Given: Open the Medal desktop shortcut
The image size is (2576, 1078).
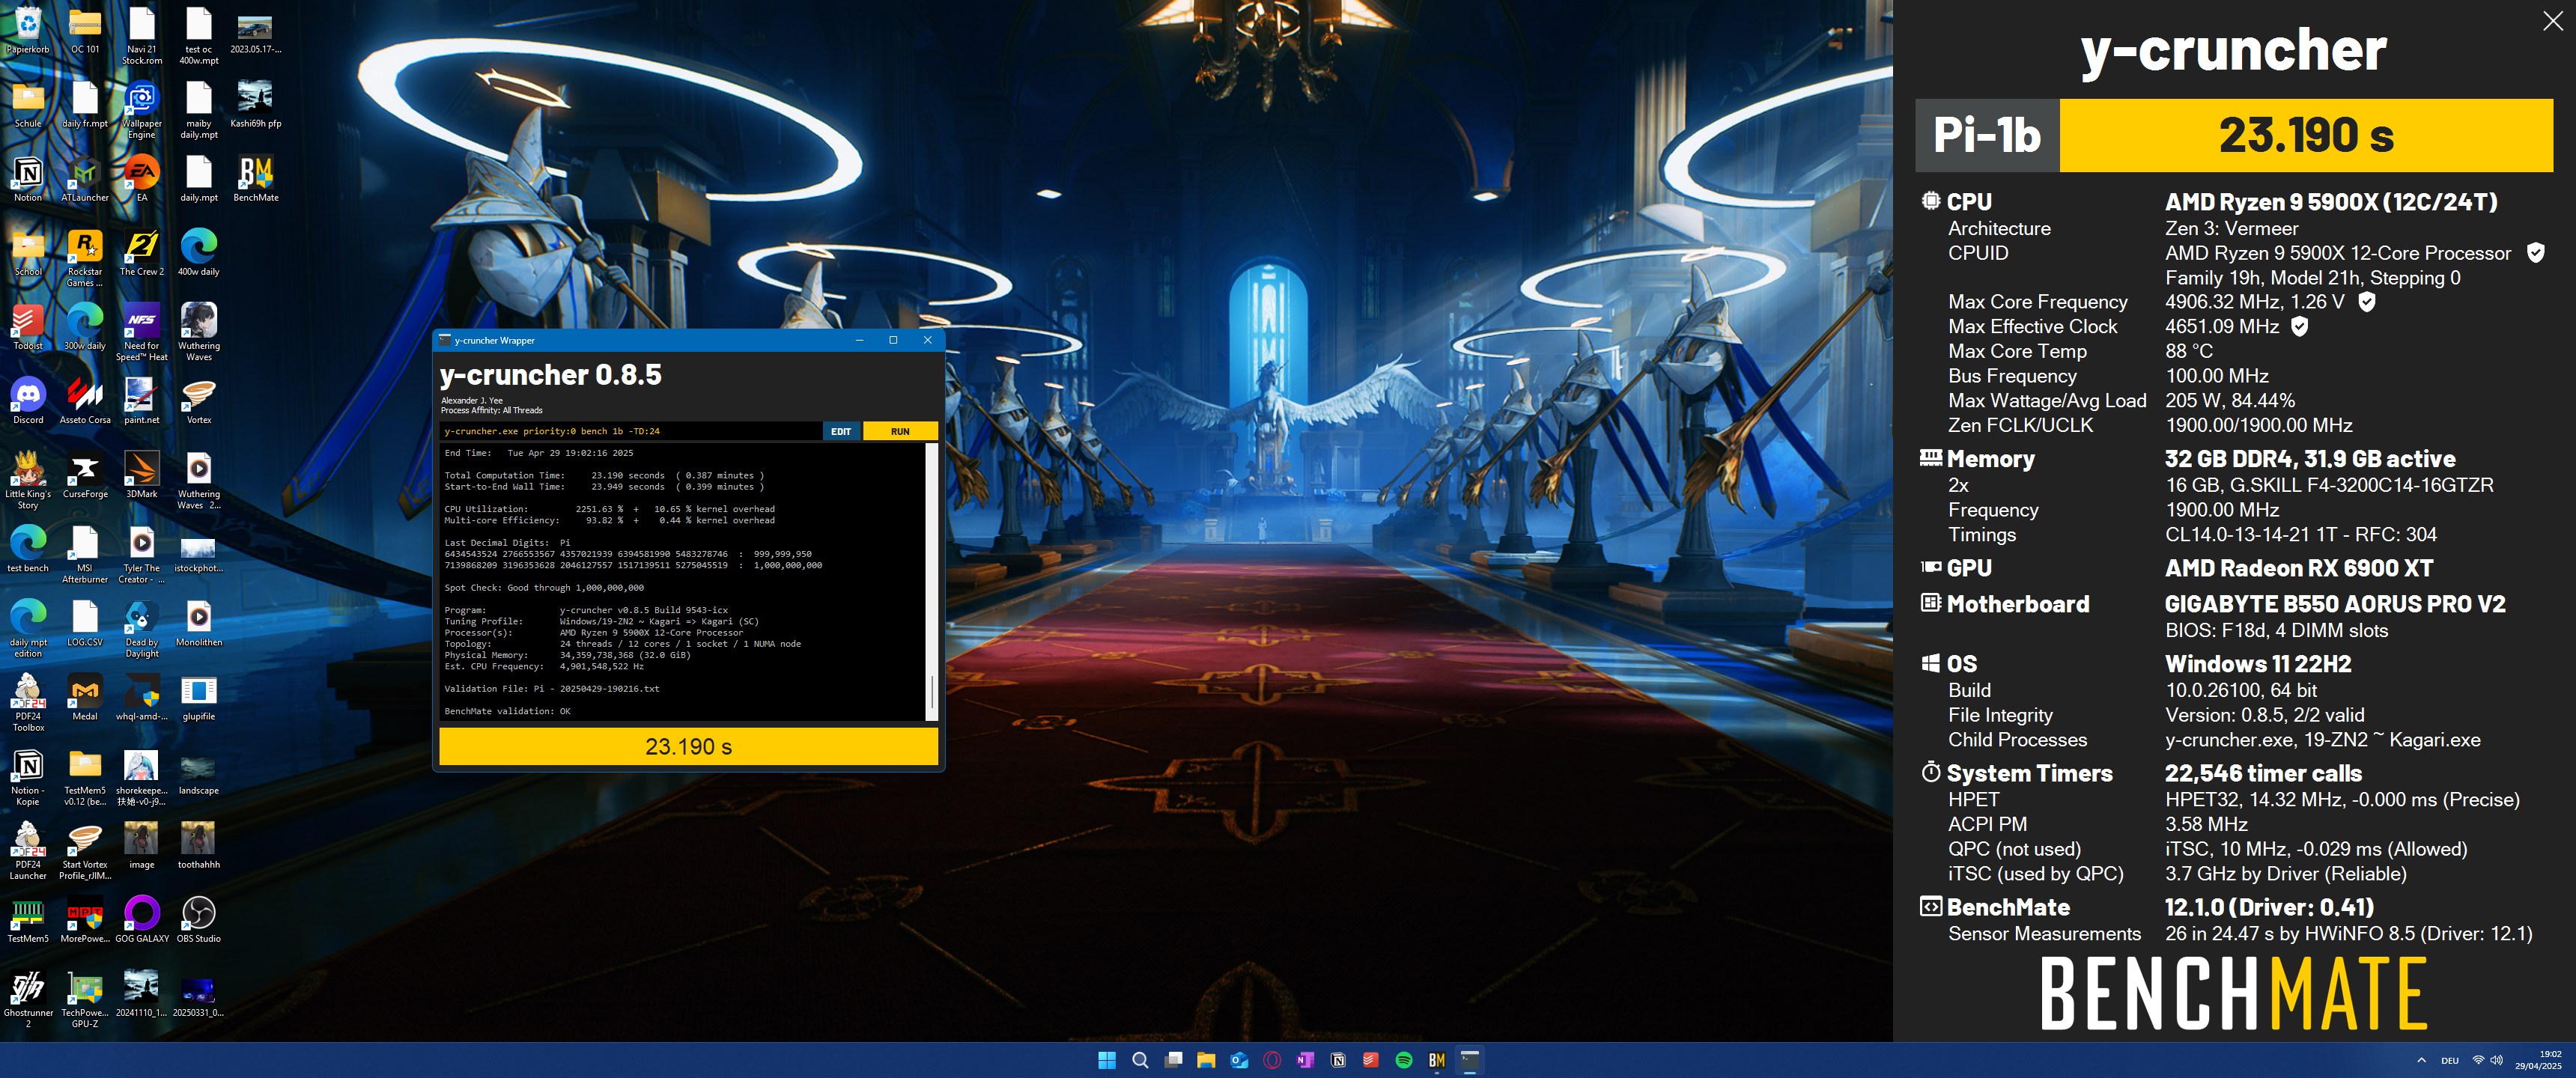Looking at the screenshot, I should pyautogui.click(x=85, y=697).
